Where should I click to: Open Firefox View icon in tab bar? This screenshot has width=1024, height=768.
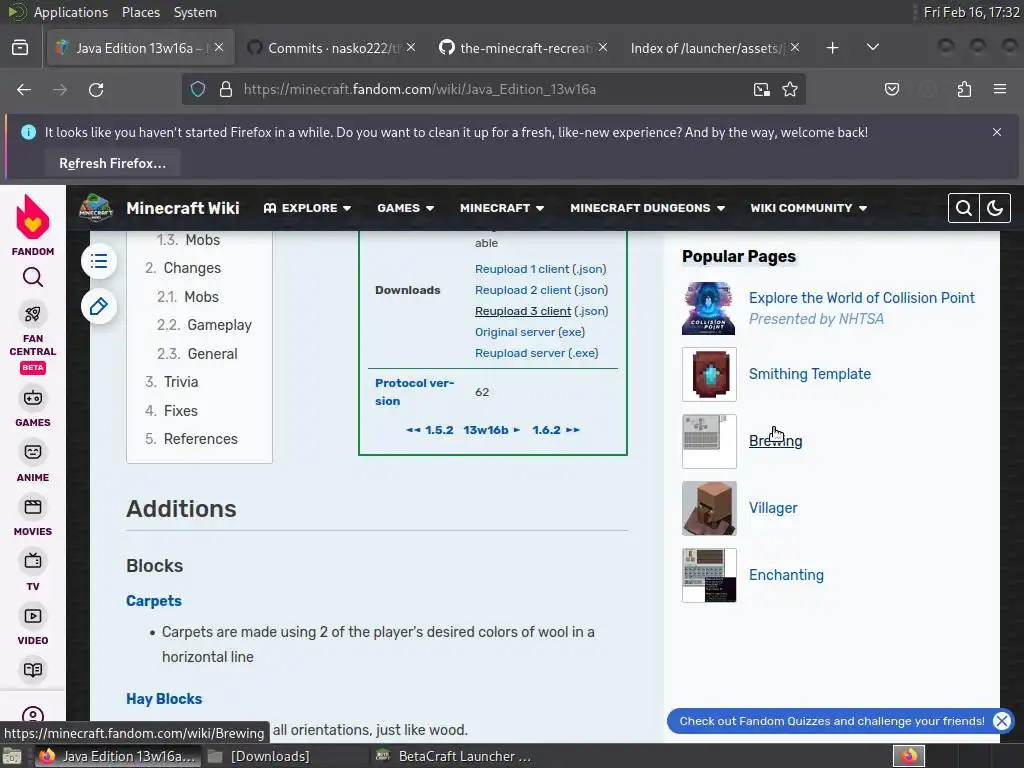(x=20, y=48)
